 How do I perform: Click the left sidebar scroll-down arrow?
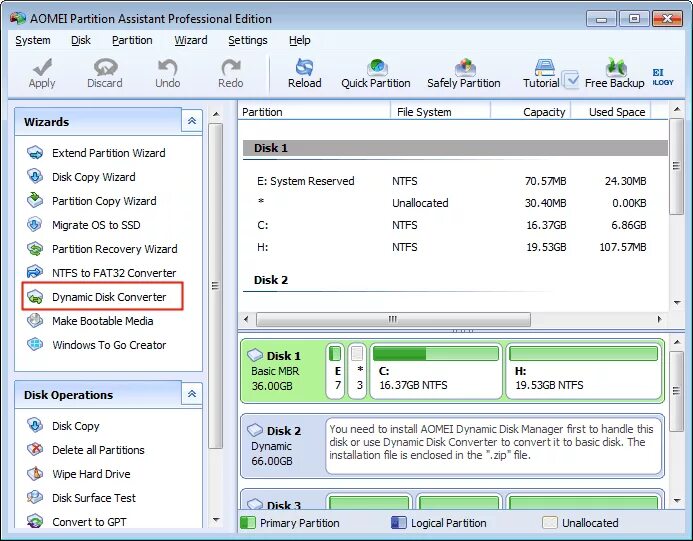click(x=216, y=520)
